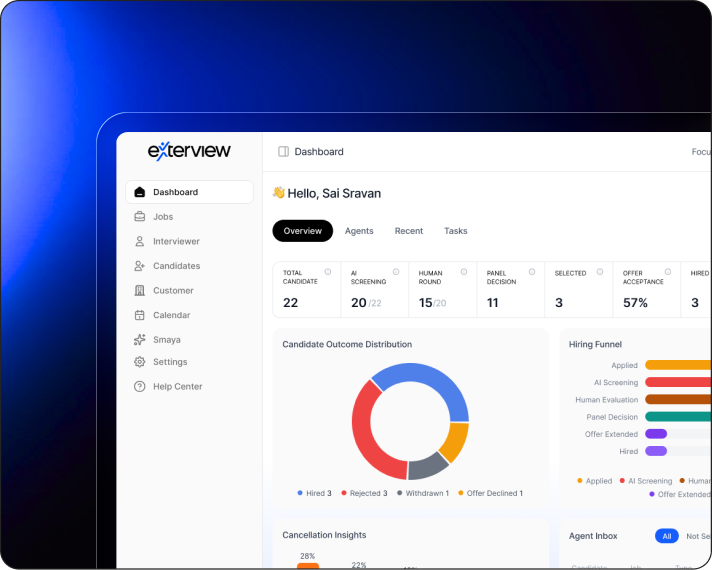Click the 28% cancellation bar label
Image resolution: width=712 pixels, height=570 pixels.
(x=307, y=556)
